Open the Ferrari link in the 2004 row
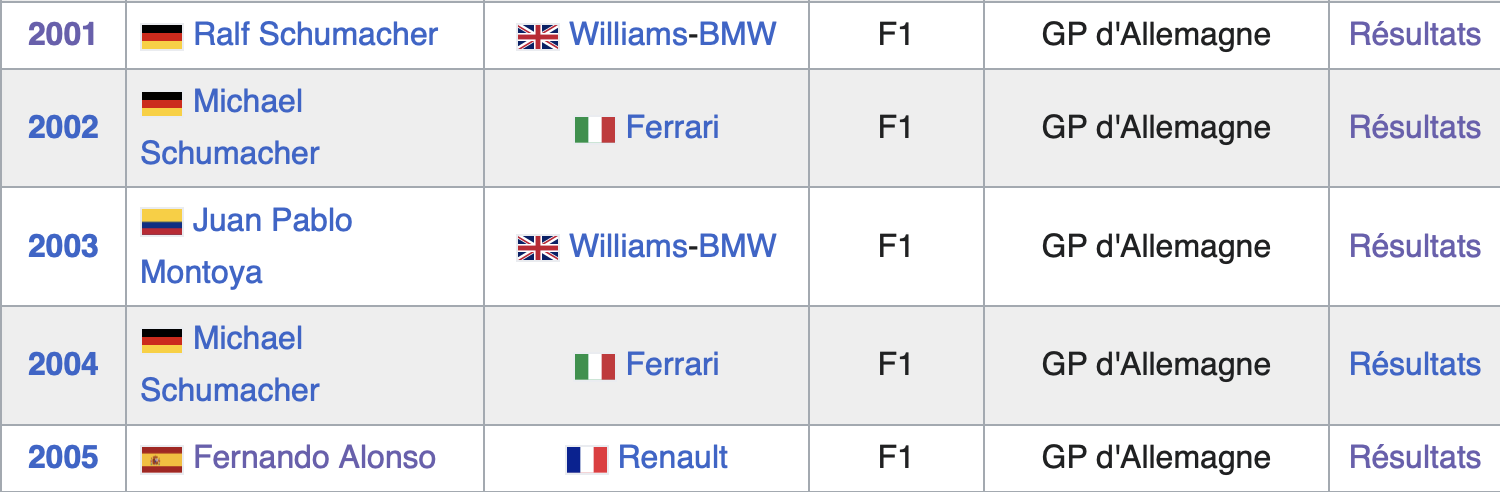This screenshot has height=492, width=1500. point(672,365)
